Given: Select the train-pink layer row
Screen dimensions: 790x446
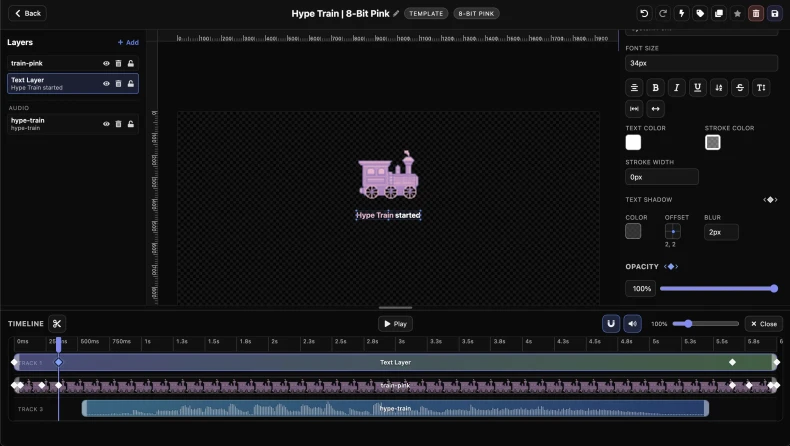Looking at the screenshot, I should [x=73, y=63].
